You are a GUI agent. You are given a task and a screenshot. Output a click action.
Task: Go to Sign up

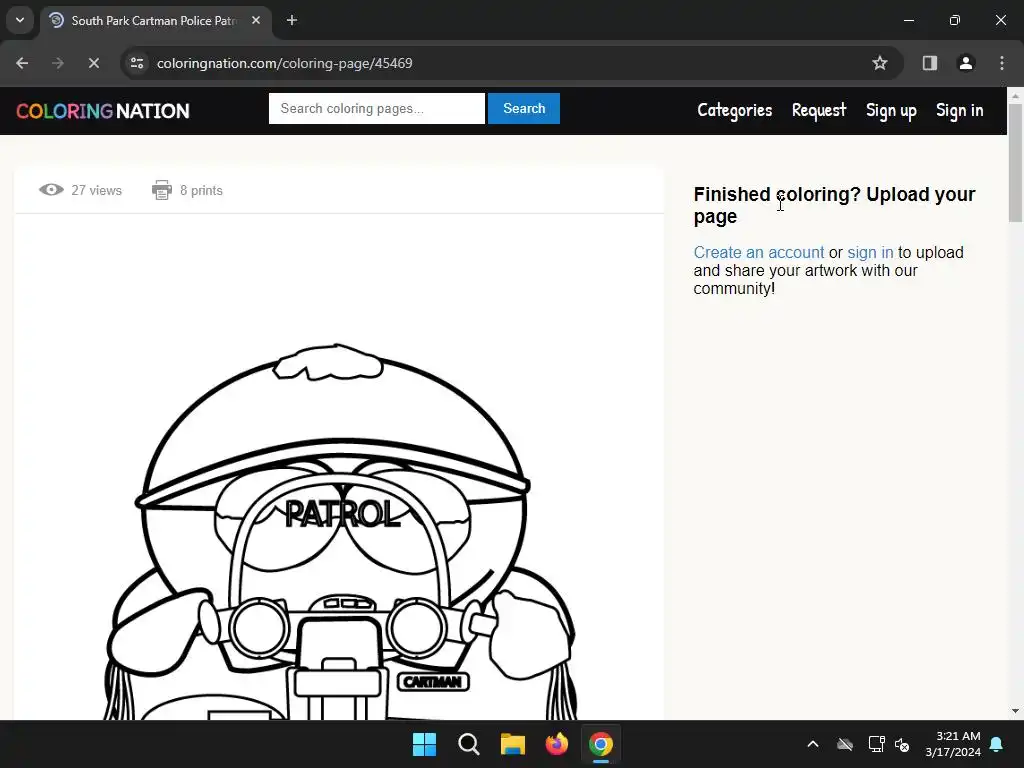point(891,111)
